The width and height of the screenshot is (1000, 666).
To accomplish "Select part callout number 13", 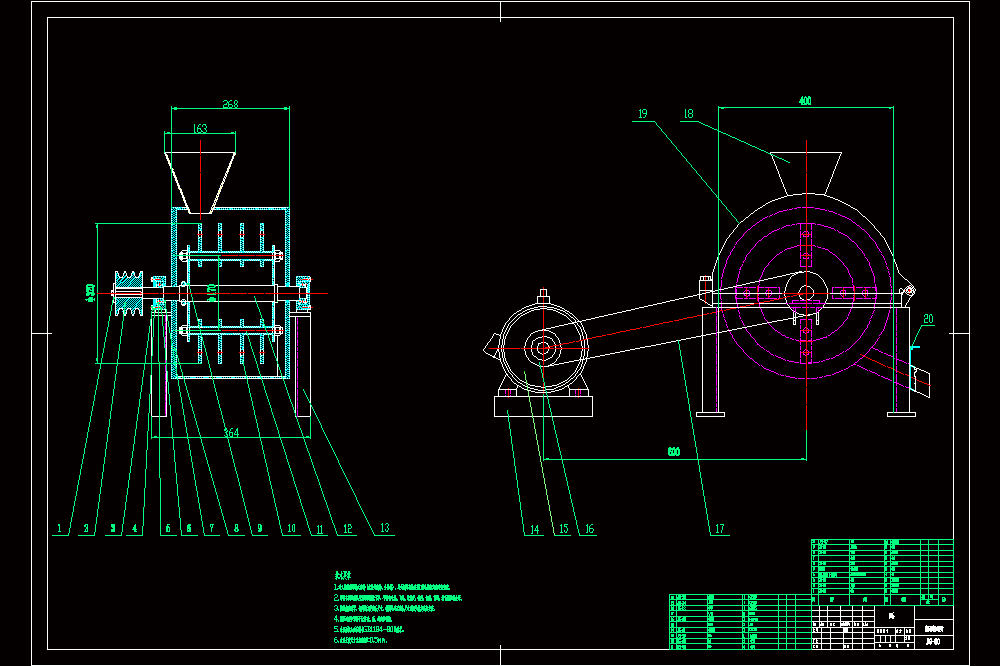I will pyautogui.click(x=385, y=528).
